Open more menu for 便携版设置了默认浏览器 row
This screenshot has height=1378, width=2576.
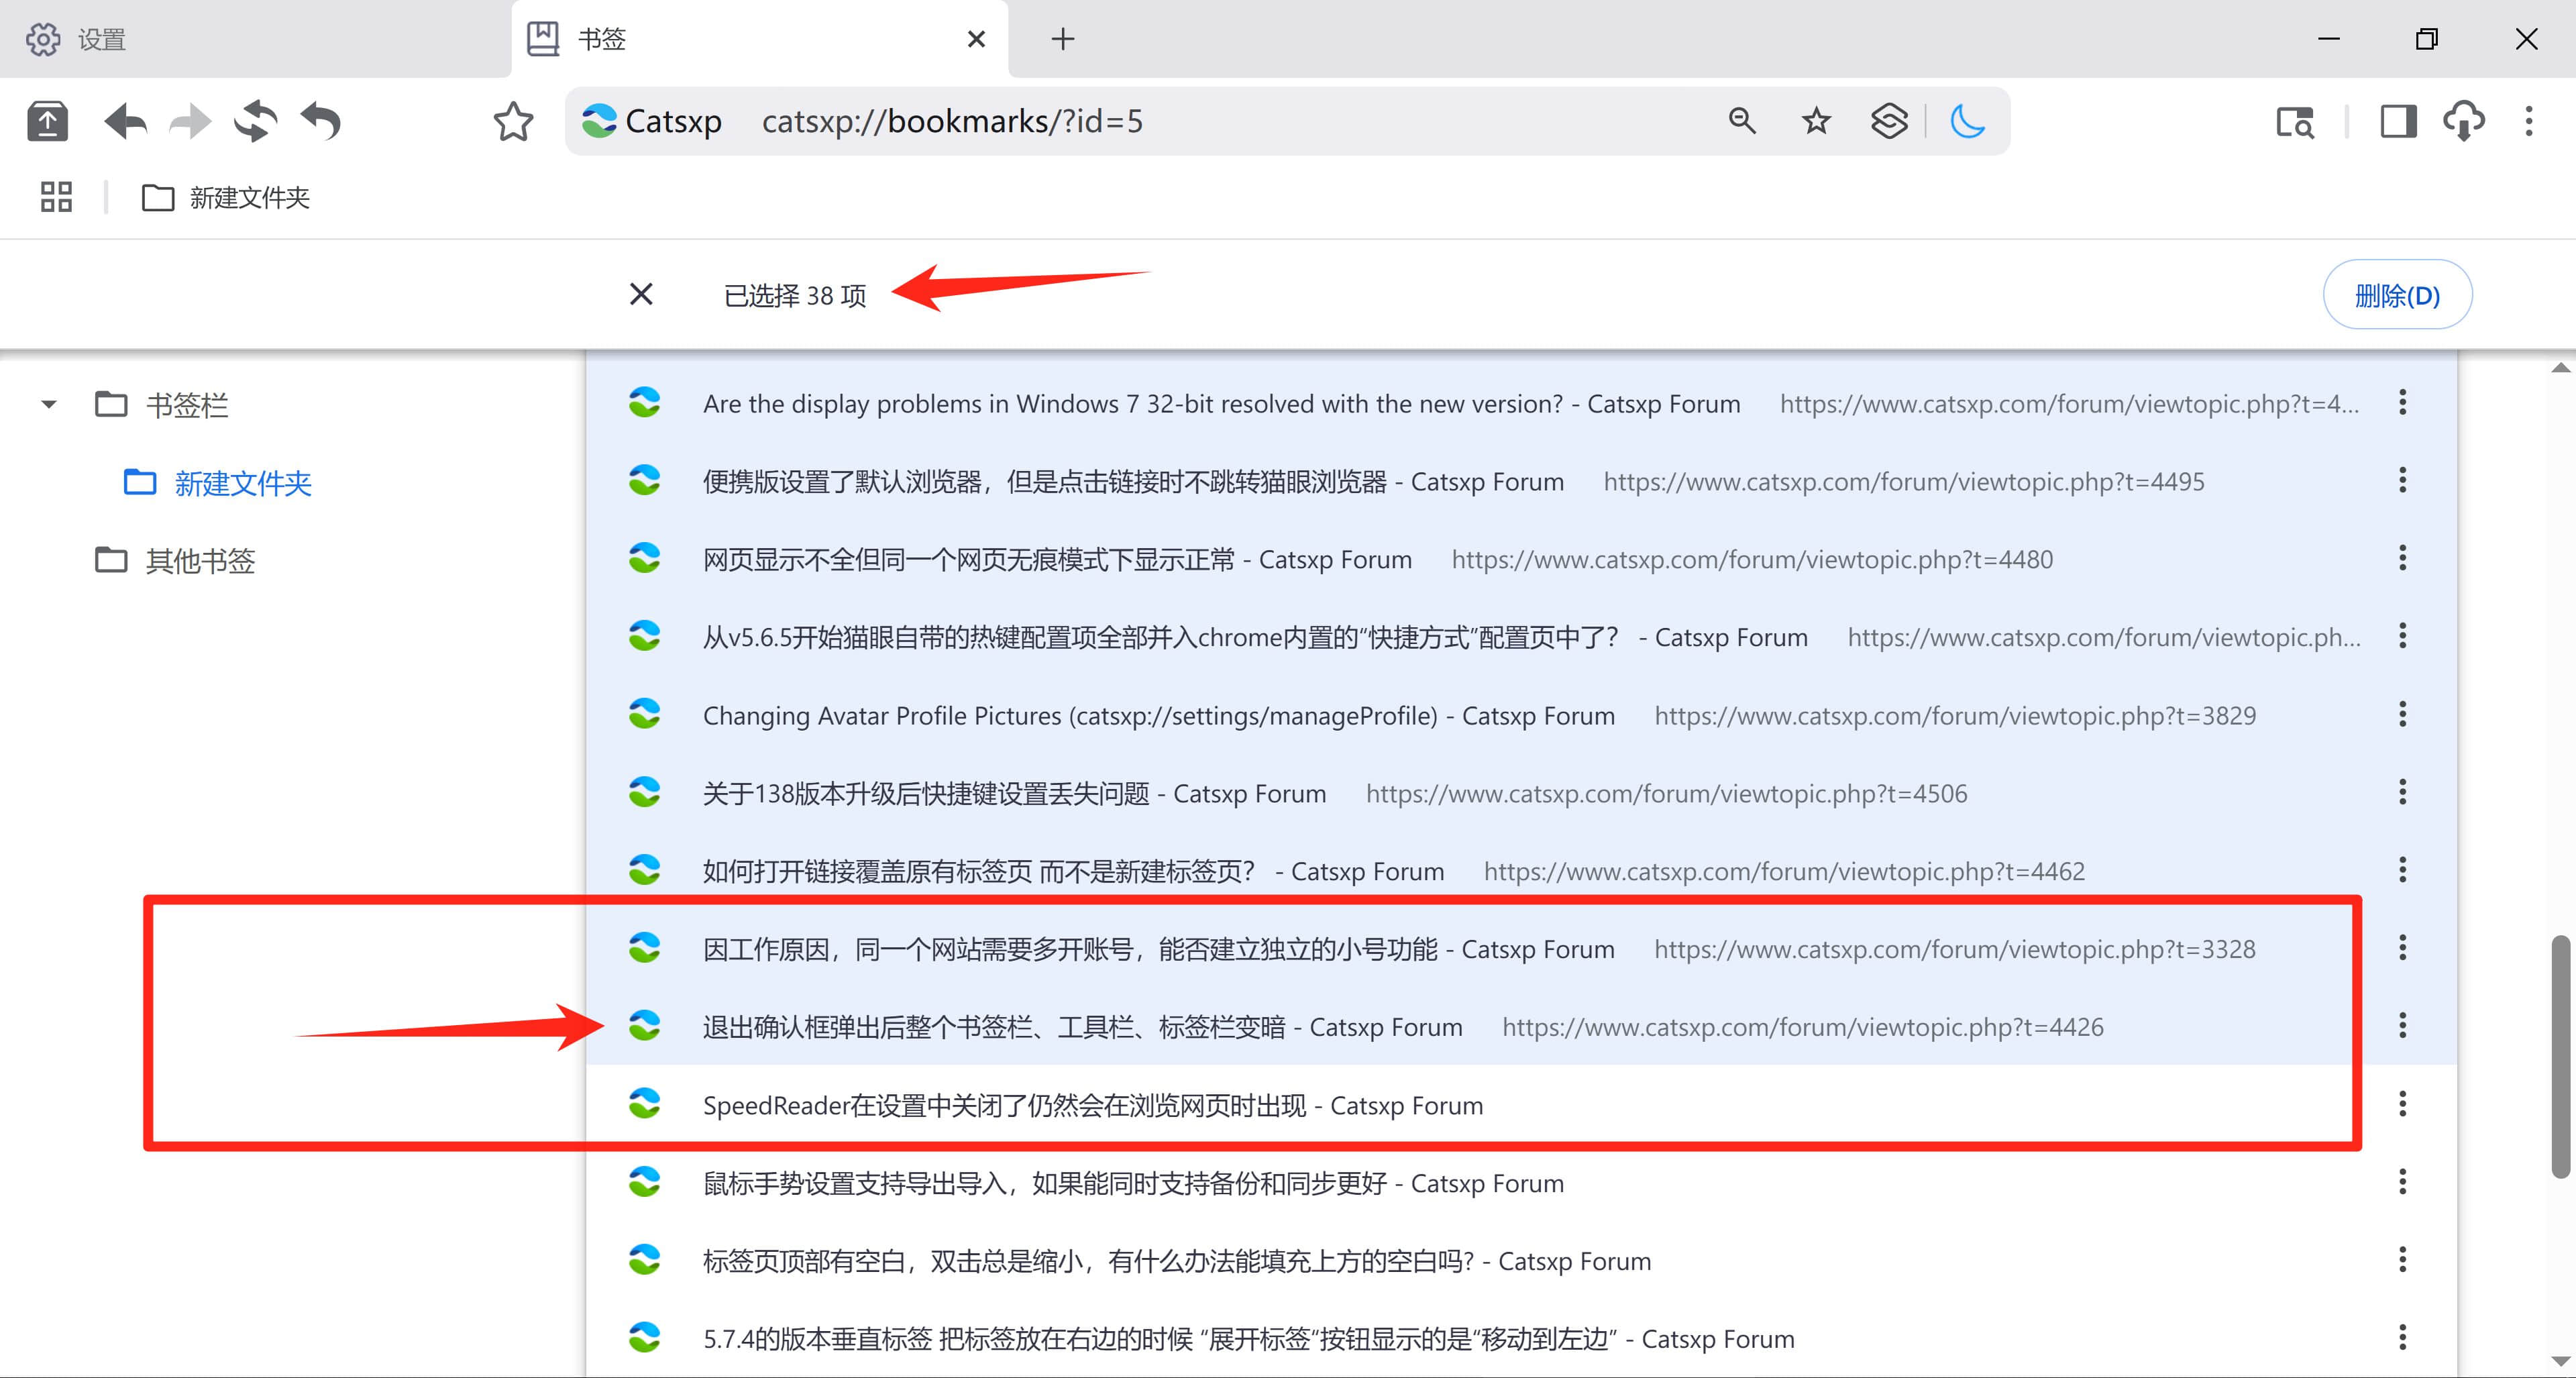pos(2402,481)
